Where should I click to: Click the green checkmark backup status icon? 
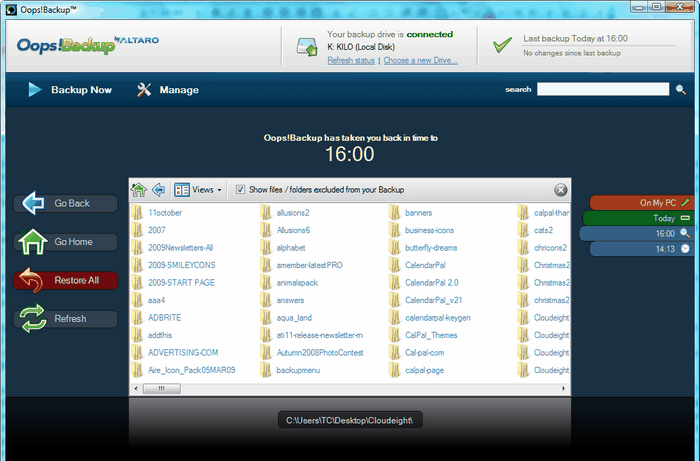(x=502, y=45)
